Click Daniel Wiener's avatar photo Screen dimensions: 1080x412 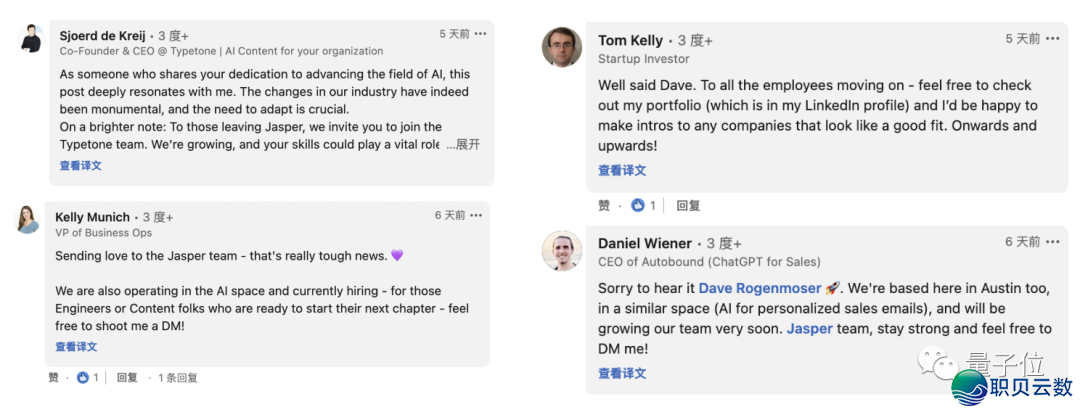[562, 251]
